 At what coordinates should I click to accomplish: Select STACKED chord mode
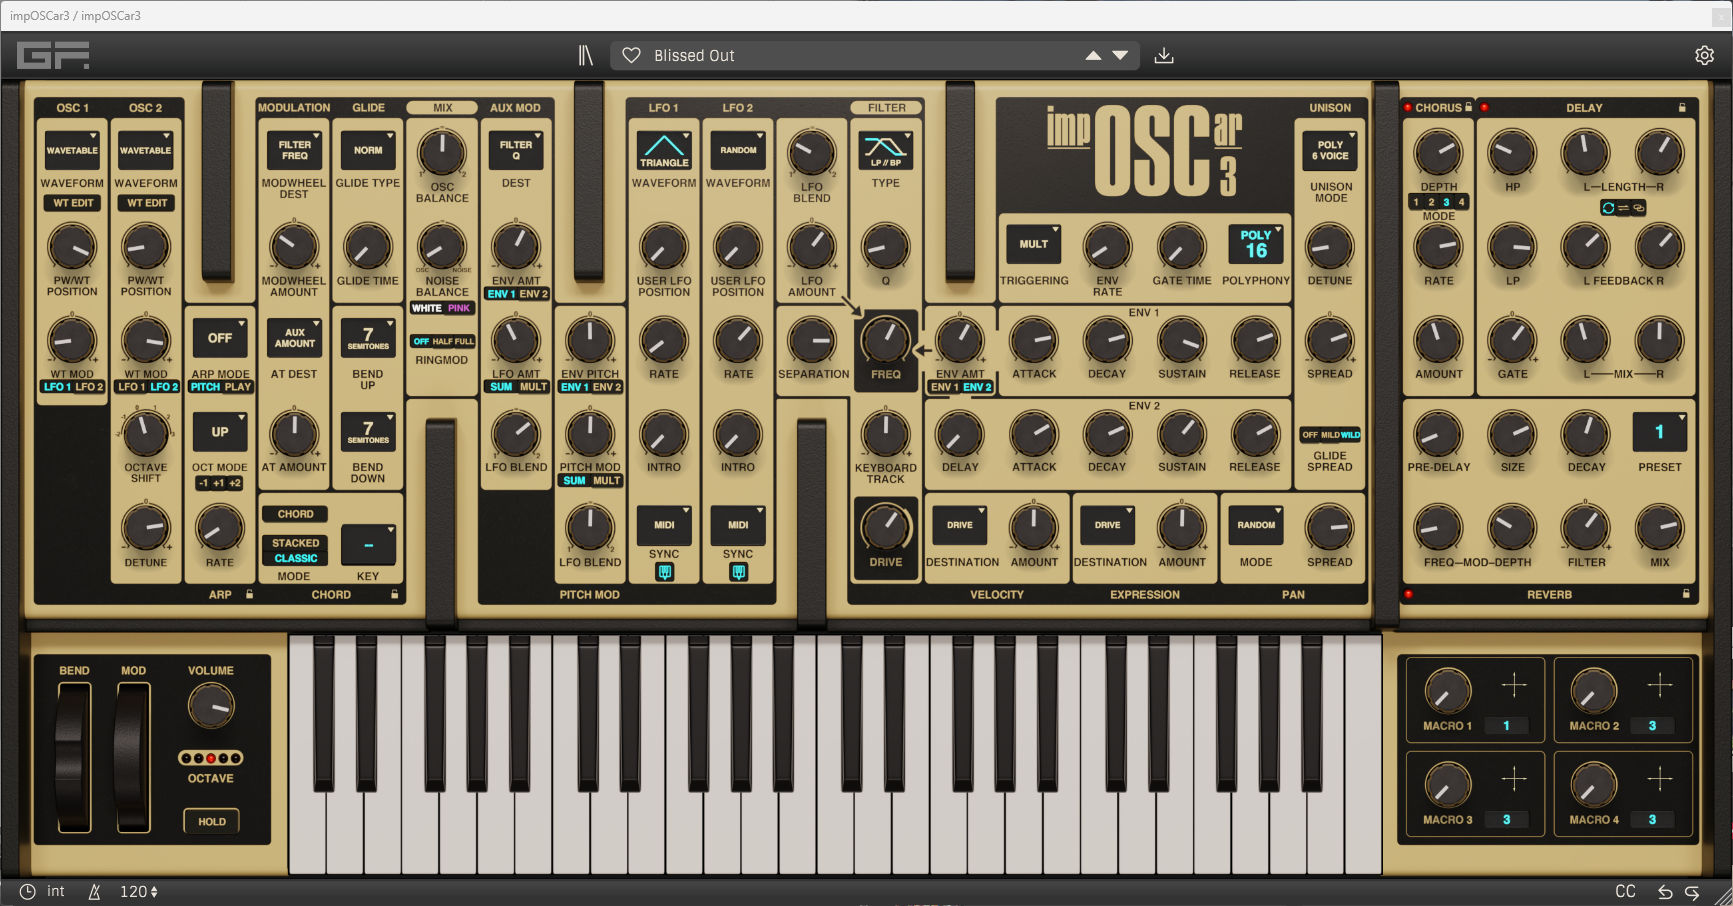tap(296, 543)
